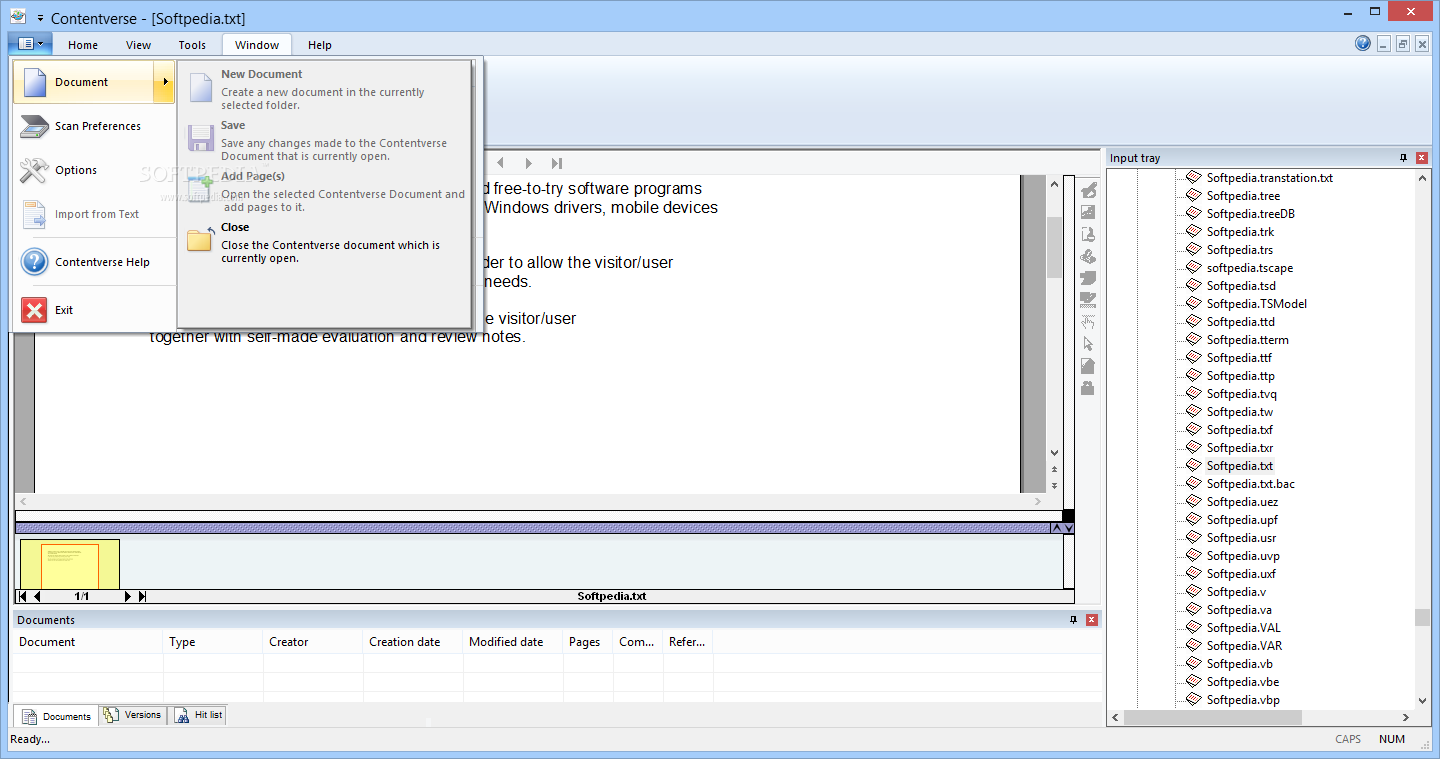Go to the next page arrow in viewer toolbar
1440x759 pixels.
coord(529,163)
